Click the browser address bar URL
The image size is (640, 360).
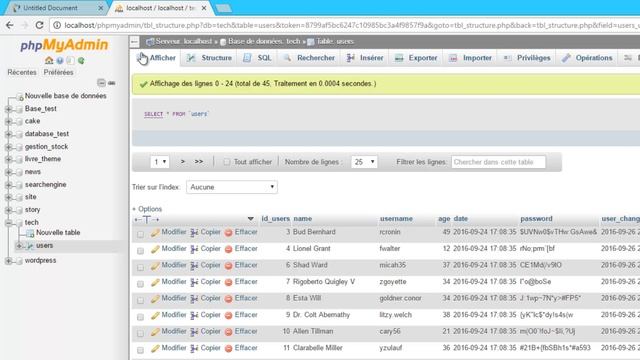pyautogui.click(x=351, y=25)
